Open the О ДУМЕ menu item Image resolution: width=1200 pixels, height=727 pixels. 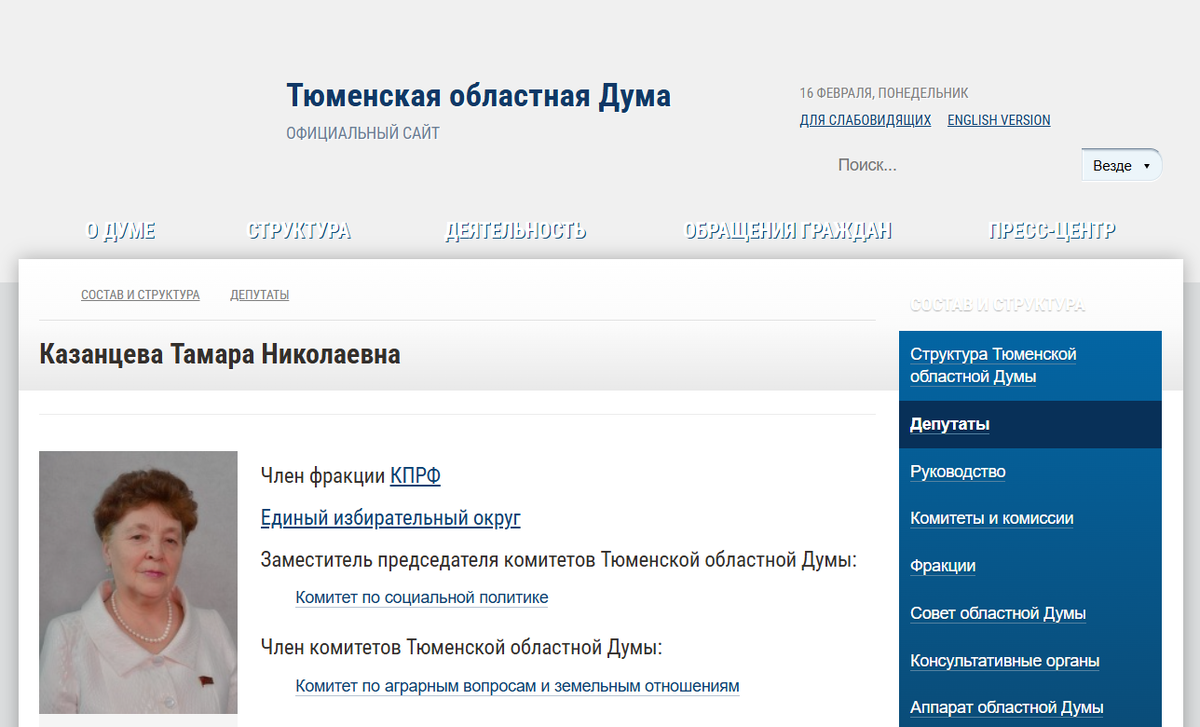point(121,230)
